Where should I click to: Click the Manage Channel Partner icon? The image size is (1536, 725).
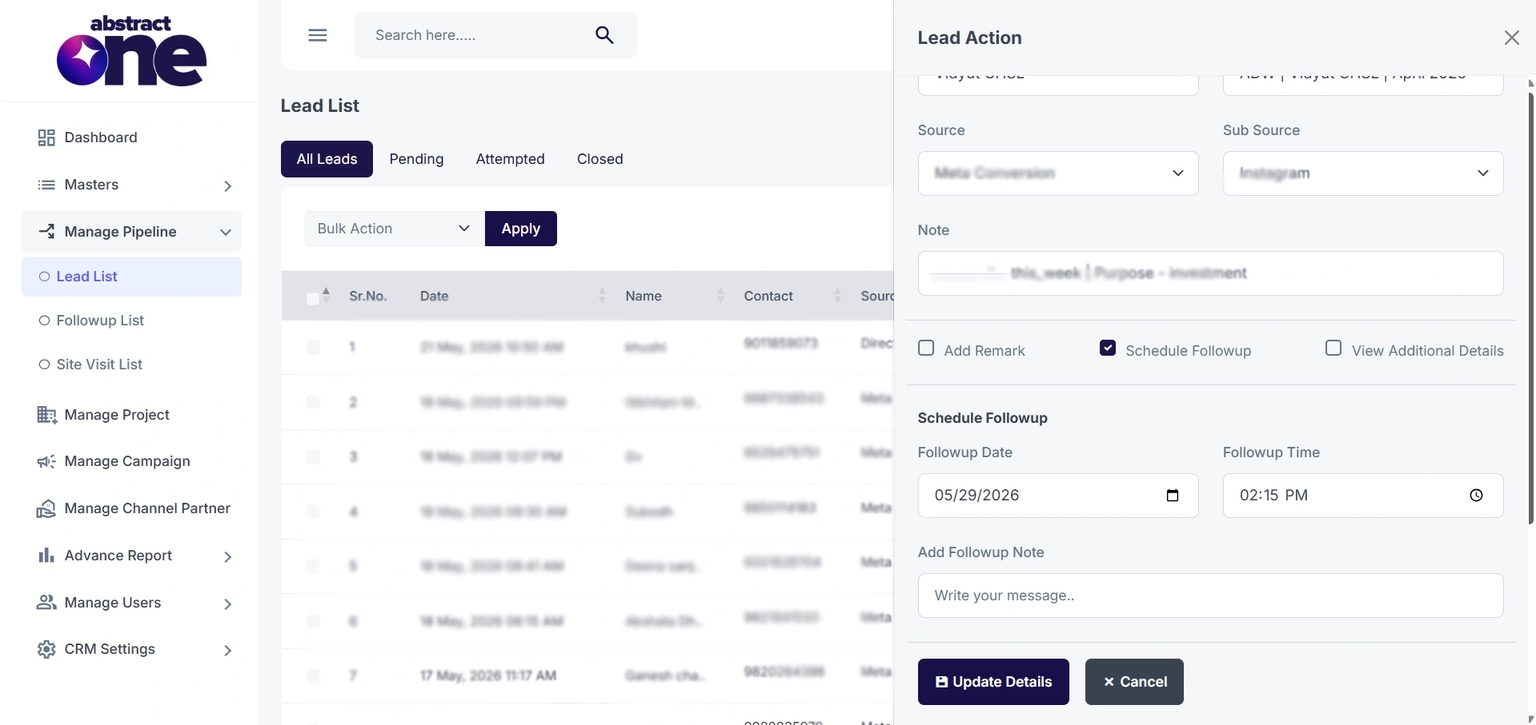46,508
